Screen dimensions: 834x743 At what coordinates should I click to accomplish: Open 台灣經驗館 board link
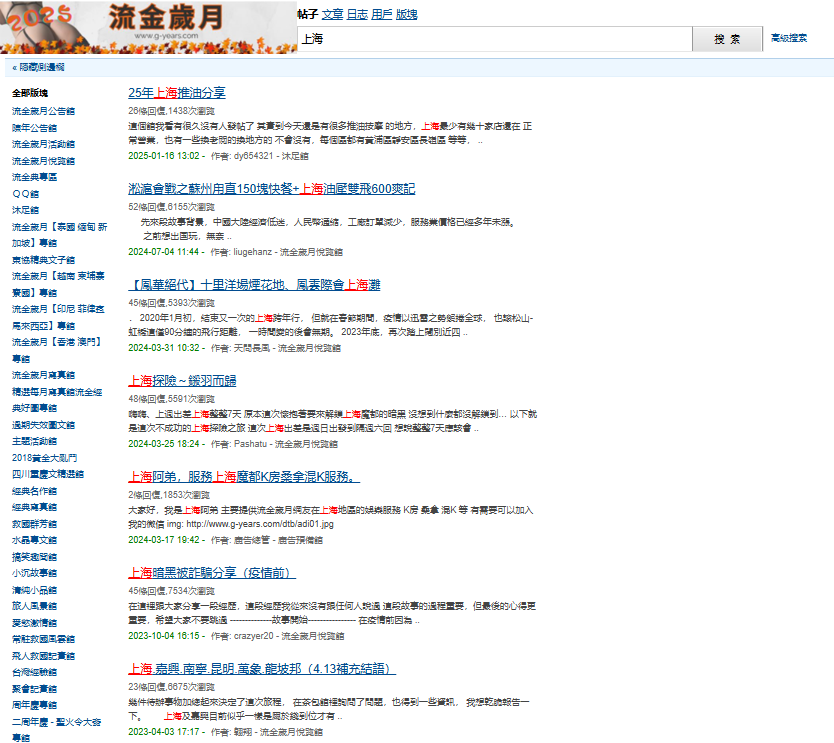(x=35, y=672)
